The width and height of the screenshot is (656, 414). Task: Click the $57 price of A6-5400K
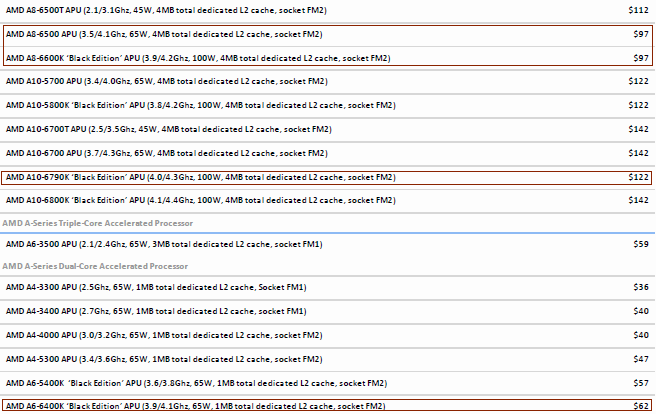[x=641, y=383]
